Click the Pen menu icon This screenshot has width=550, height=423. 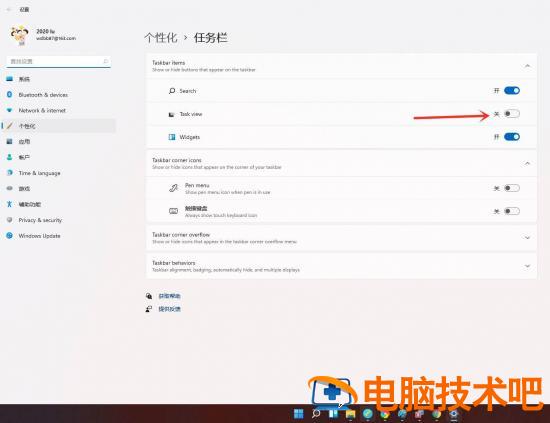click(173, 188)
